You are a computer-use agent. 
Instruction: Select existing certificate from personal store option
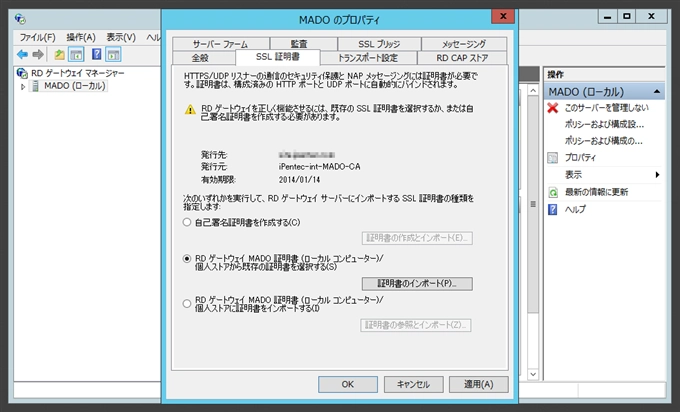coord(186,259)
